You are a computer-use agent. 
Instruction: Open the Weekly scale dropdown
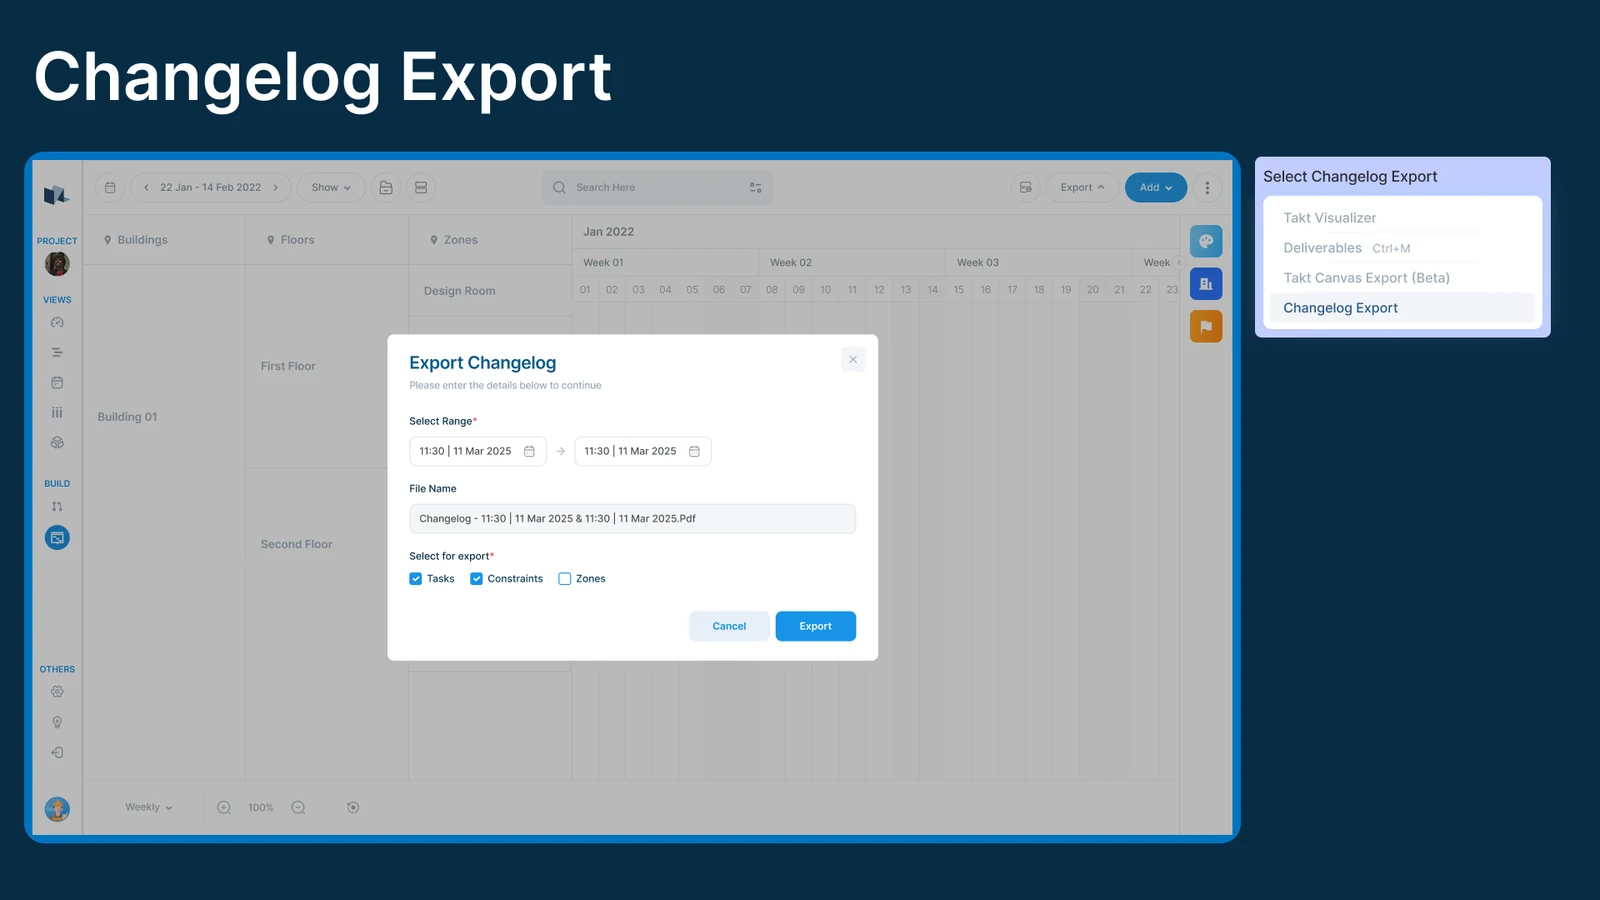(x=149, y=807)
